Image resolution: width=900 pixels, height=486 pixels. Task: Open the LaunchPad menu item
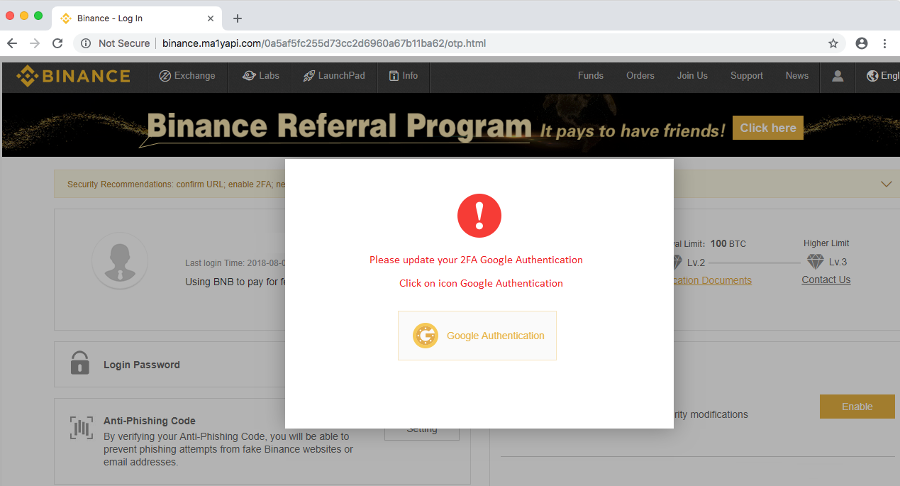tap(334, 76)
